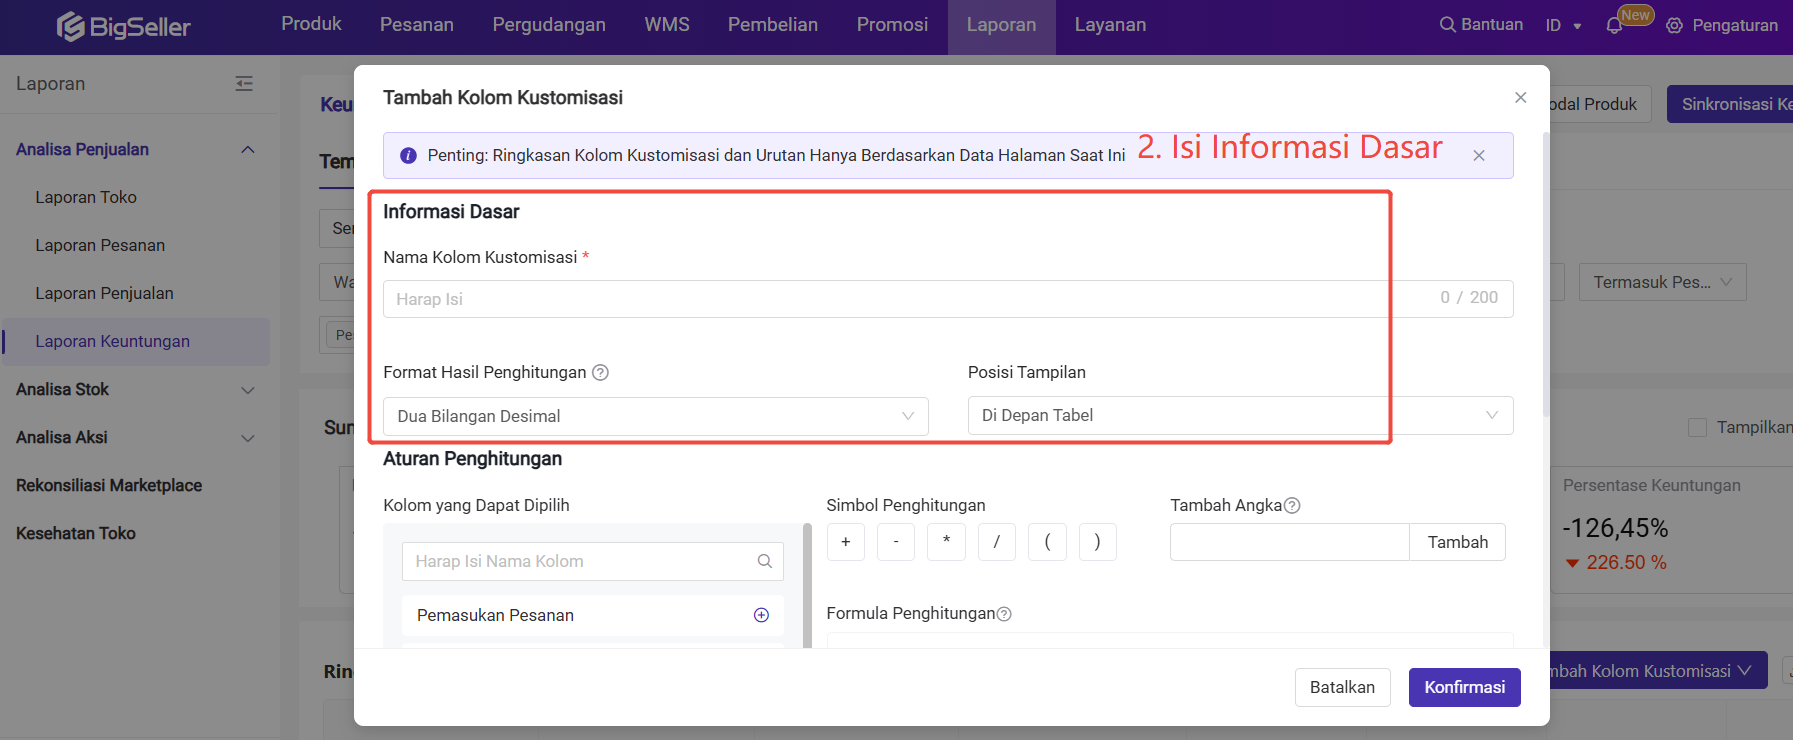Viewport: 1793px width, 740px height.
Task: Collapse the Laporan sidebar menu icon
Action: tap(244, 84)
